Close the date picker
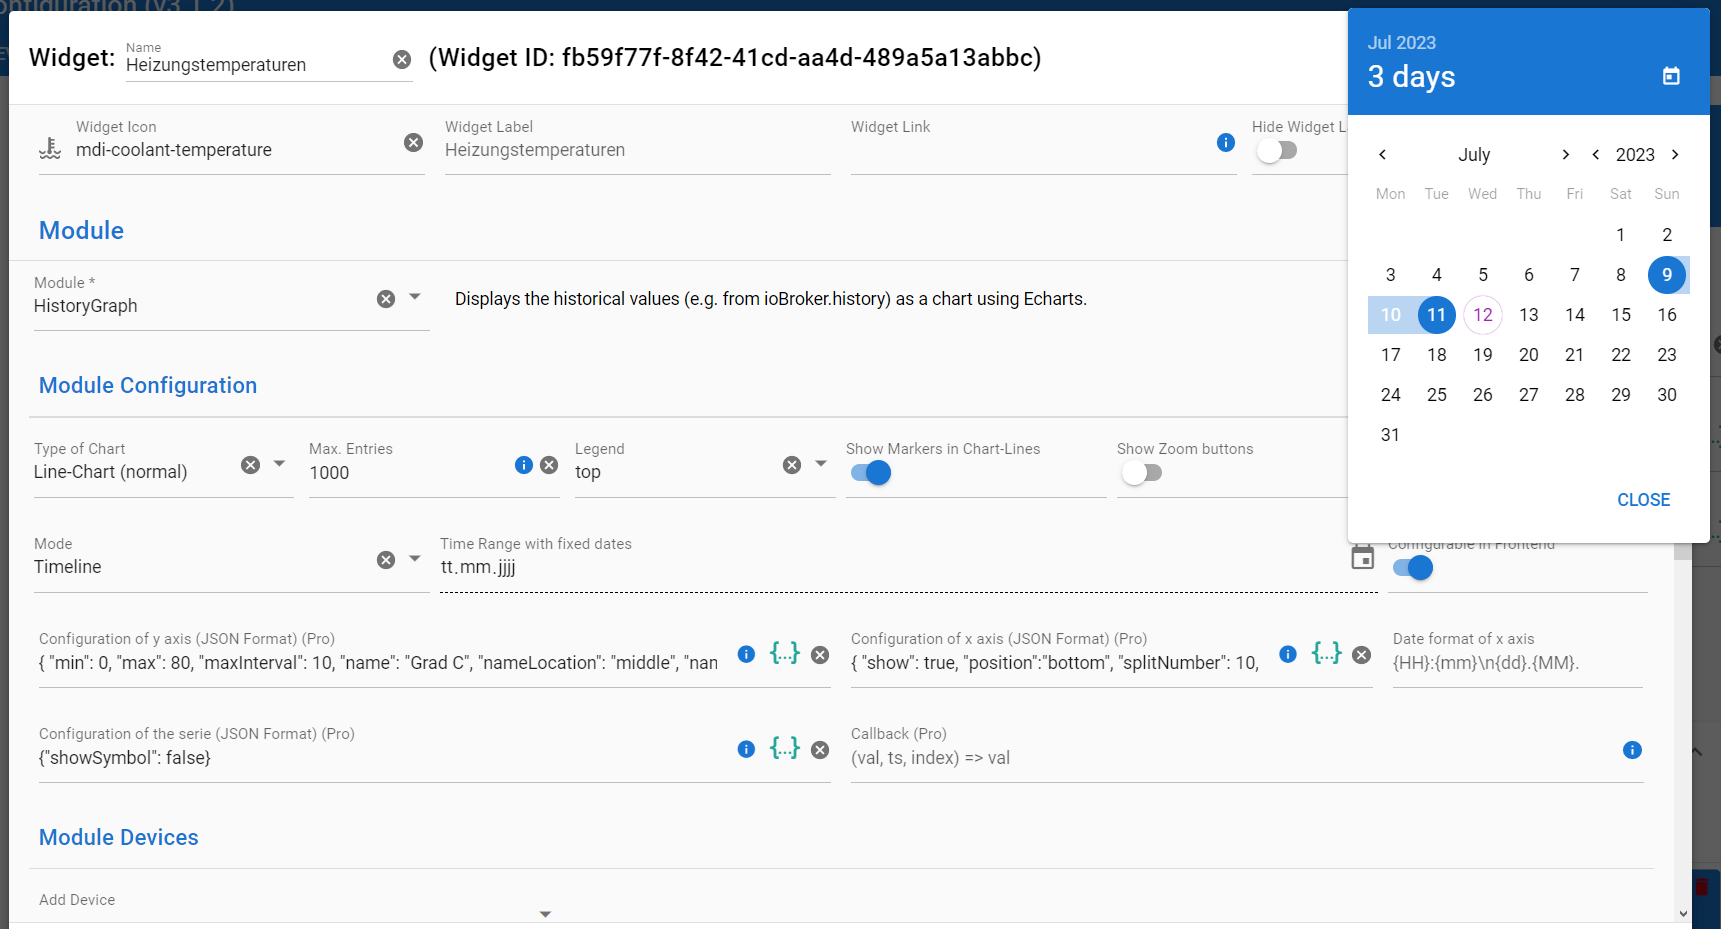The width and height of the screenshot is (1721, 929). 1643,500
